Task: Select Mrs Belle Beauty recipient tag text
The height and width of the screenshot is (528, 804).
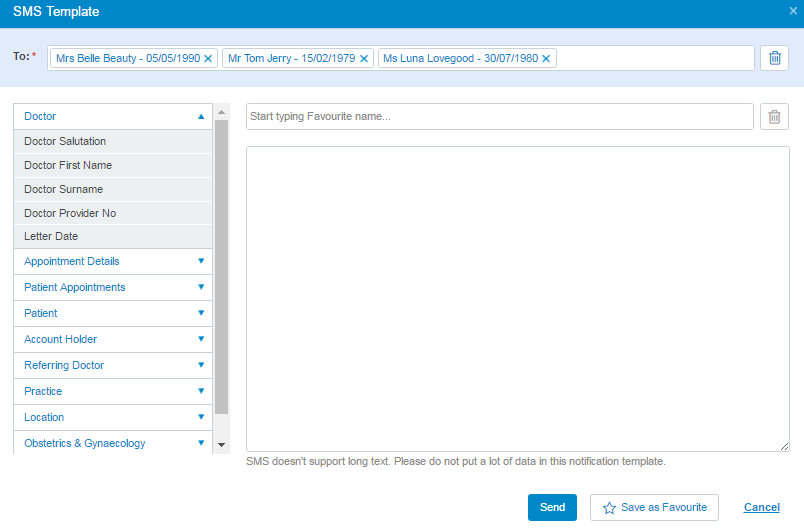Action: 128,58
